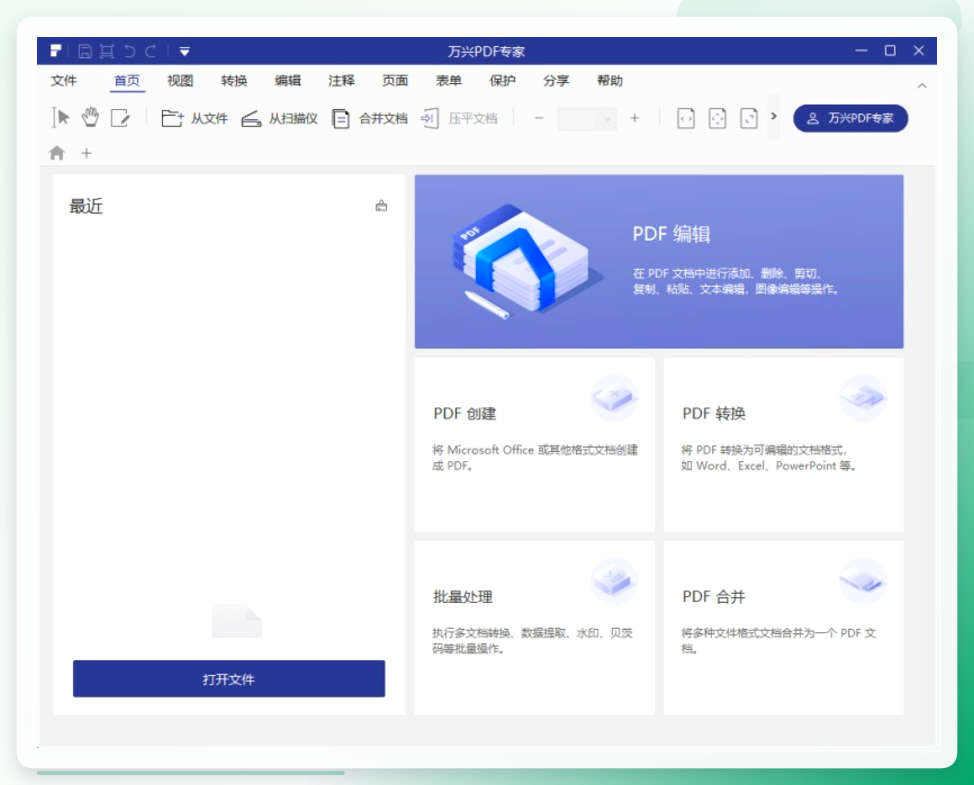Open the 批量处理 card

(x=534, y=628)
